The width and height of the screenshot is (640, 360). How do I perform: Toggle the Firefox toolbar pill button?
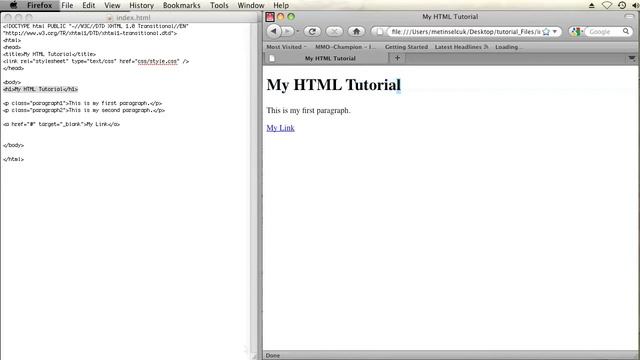tap(629, 16)
